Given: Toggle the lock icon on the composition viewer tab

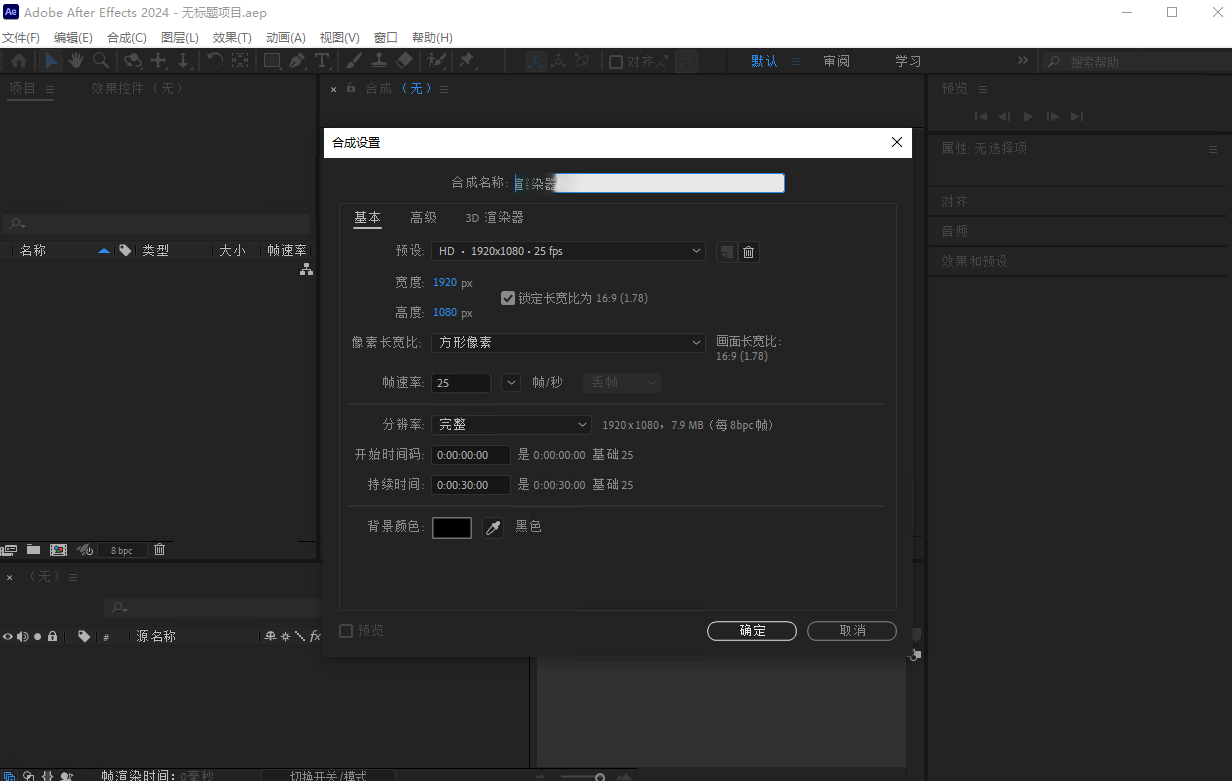Looking at the screenshot, I should coord(351,88).
